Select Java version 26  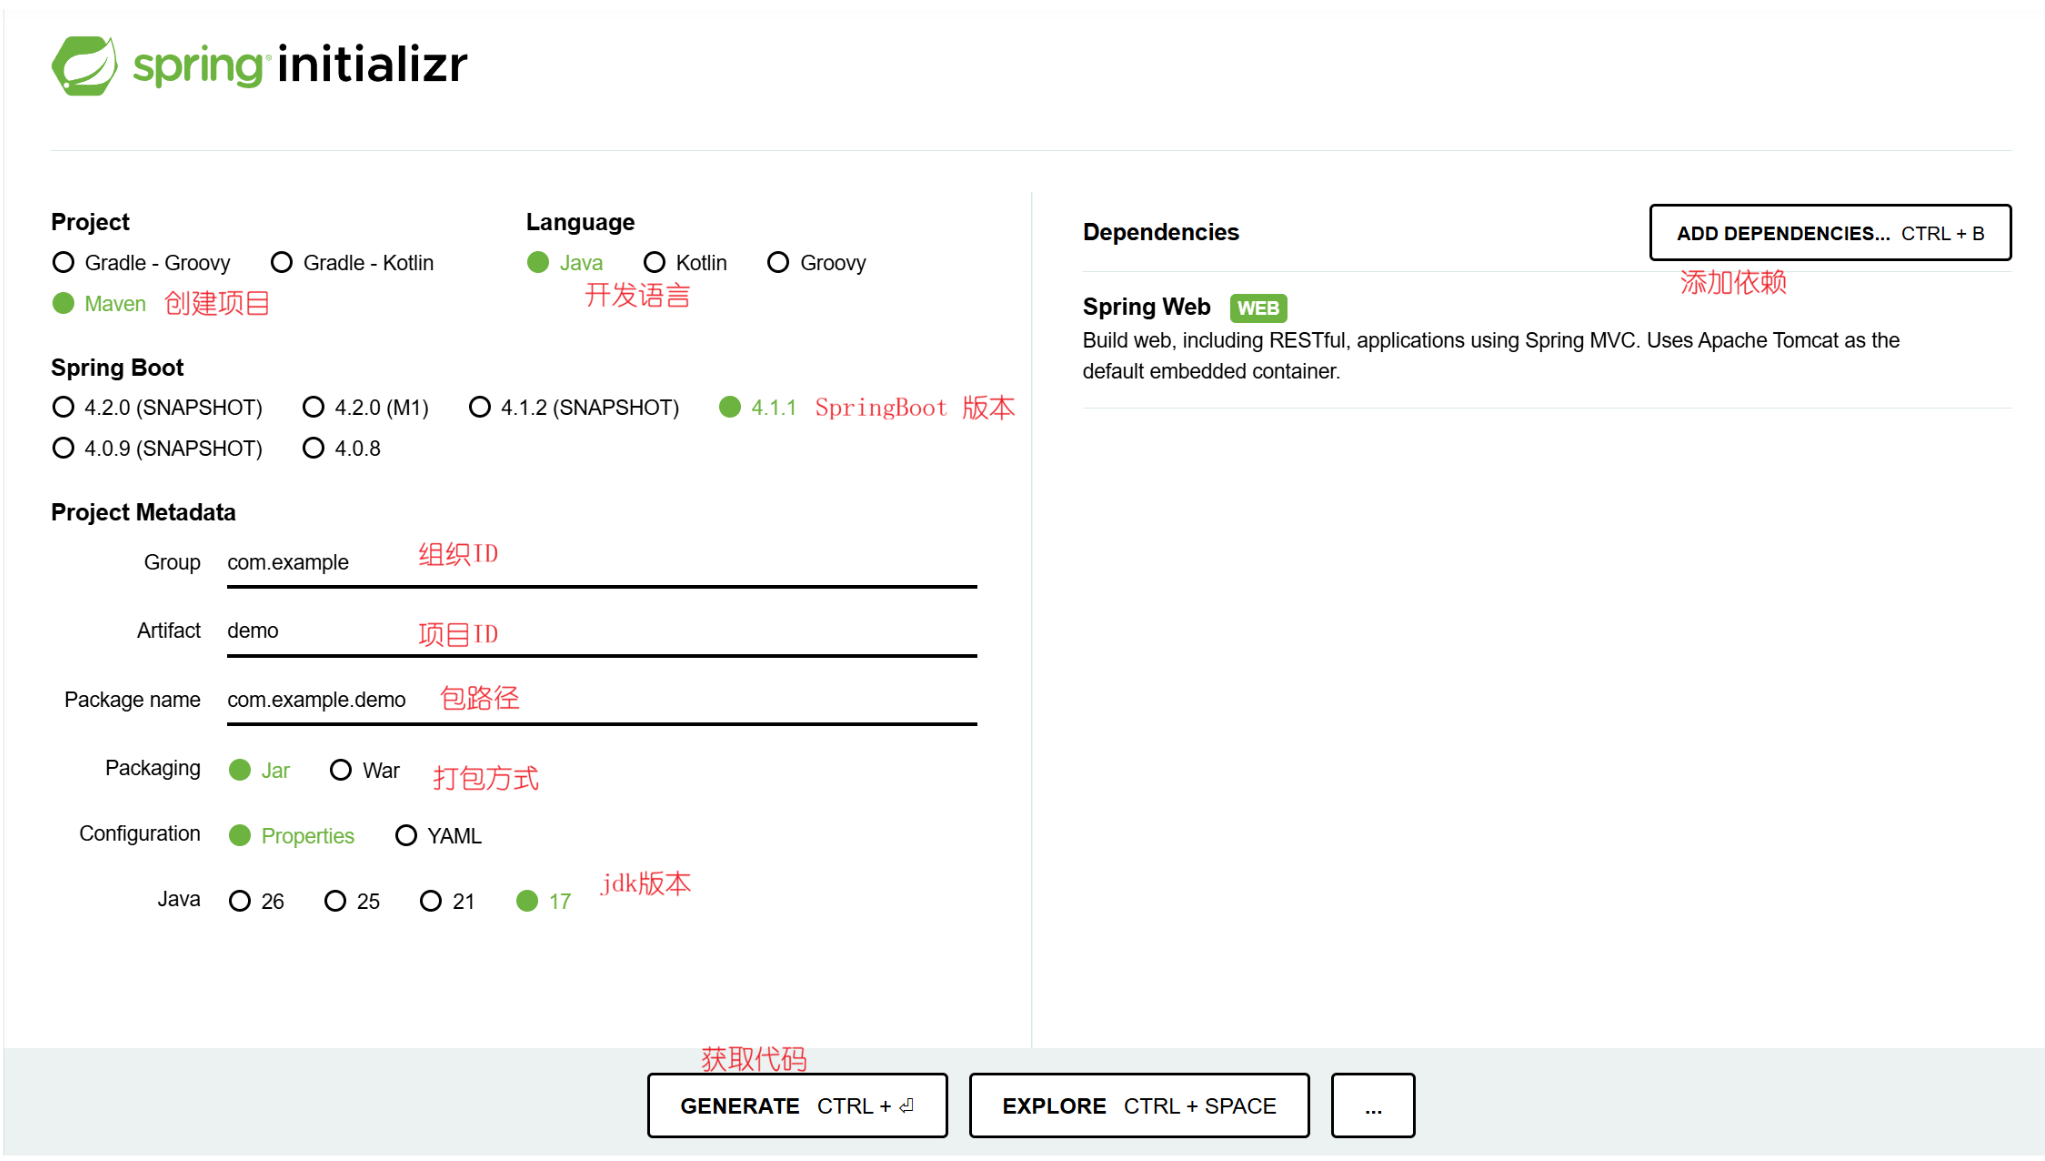click(x=257, y=902)
